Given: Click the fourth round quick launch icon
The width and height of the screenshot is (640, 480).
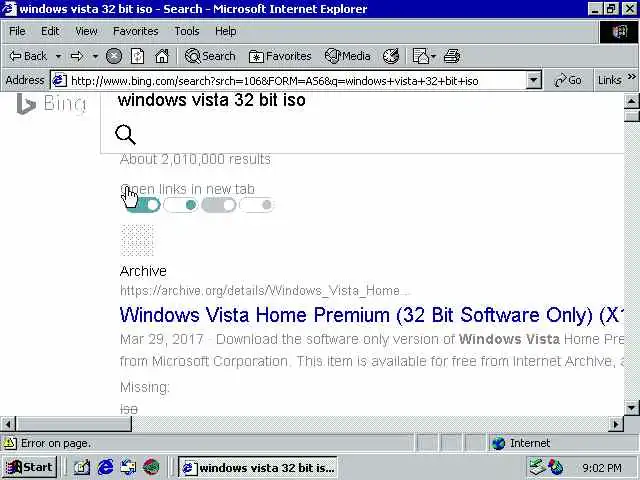Looking at the screenshot, I should click(151, 467).
